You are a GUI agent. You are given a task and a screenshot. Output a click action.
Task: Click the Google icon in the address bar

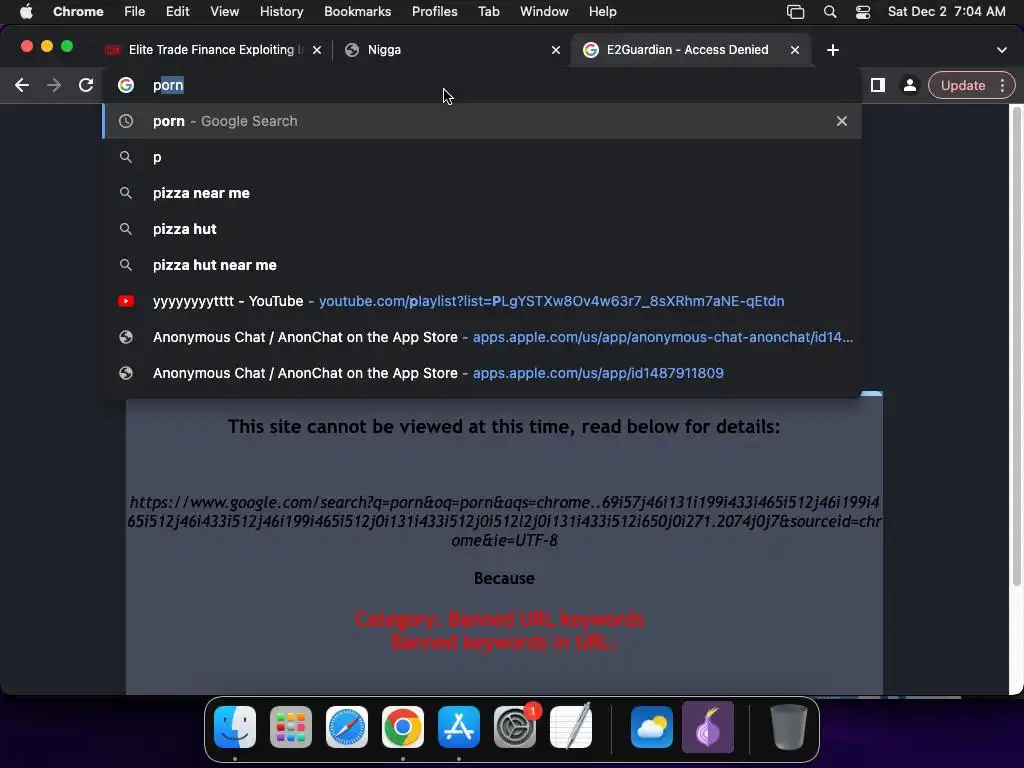click(125, 85)
